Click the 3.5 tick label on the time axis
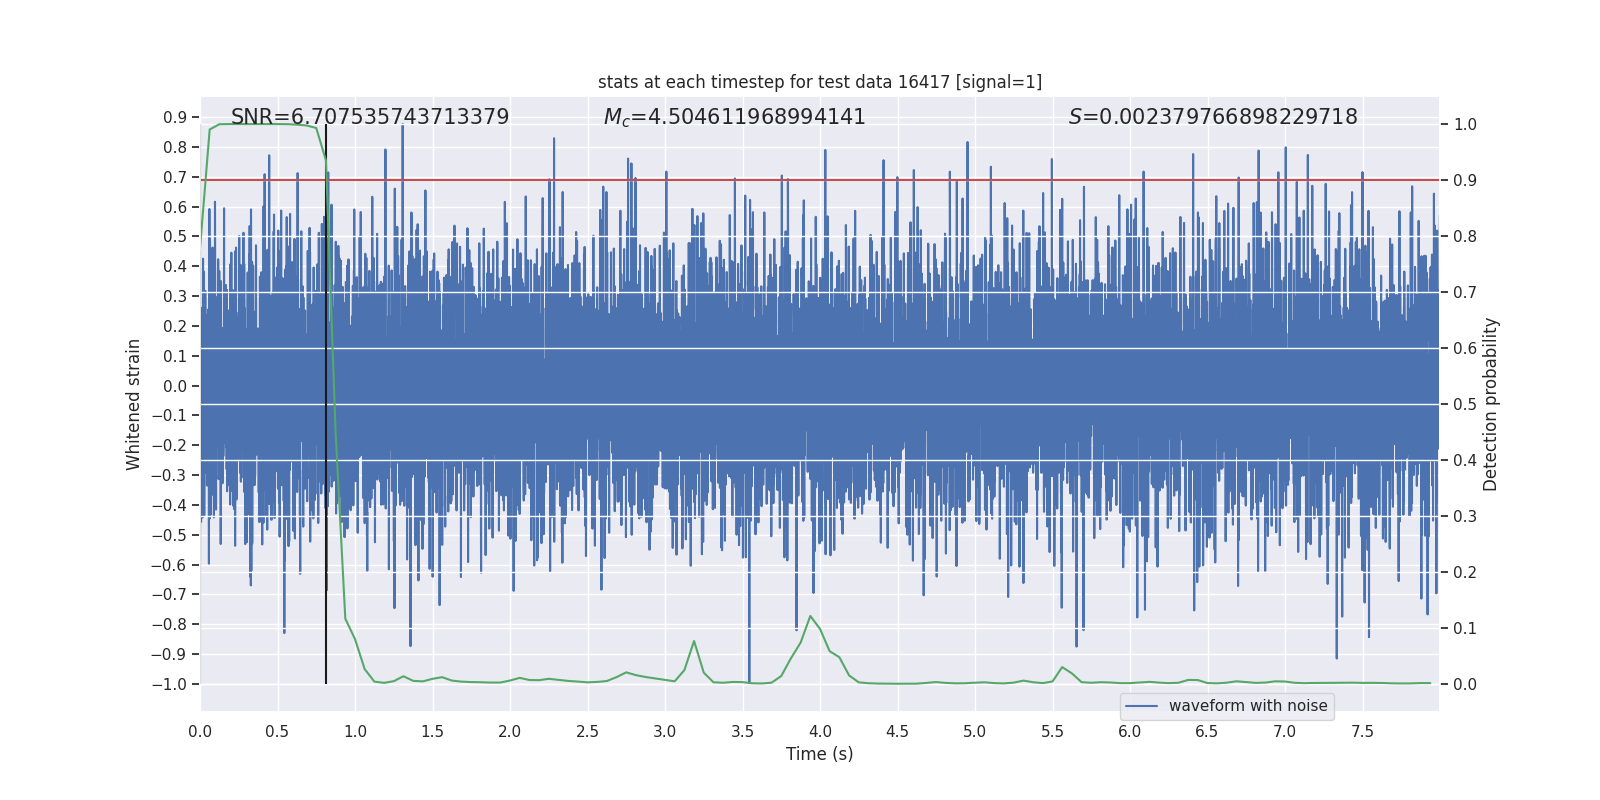1600x800 pixels. pos(742,731)
